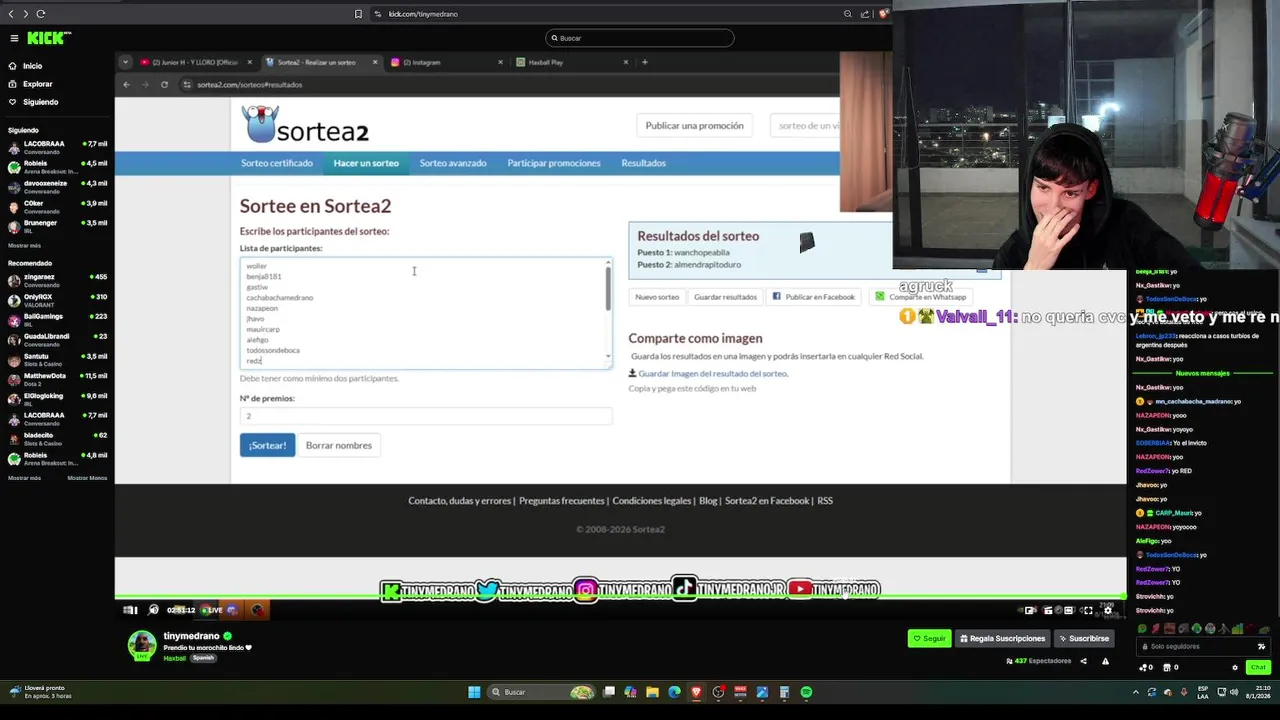Image resolution: width=1280 pixels, height=720 pixels.
Task: Share the tinymedrano stream
Action: 1083,661
